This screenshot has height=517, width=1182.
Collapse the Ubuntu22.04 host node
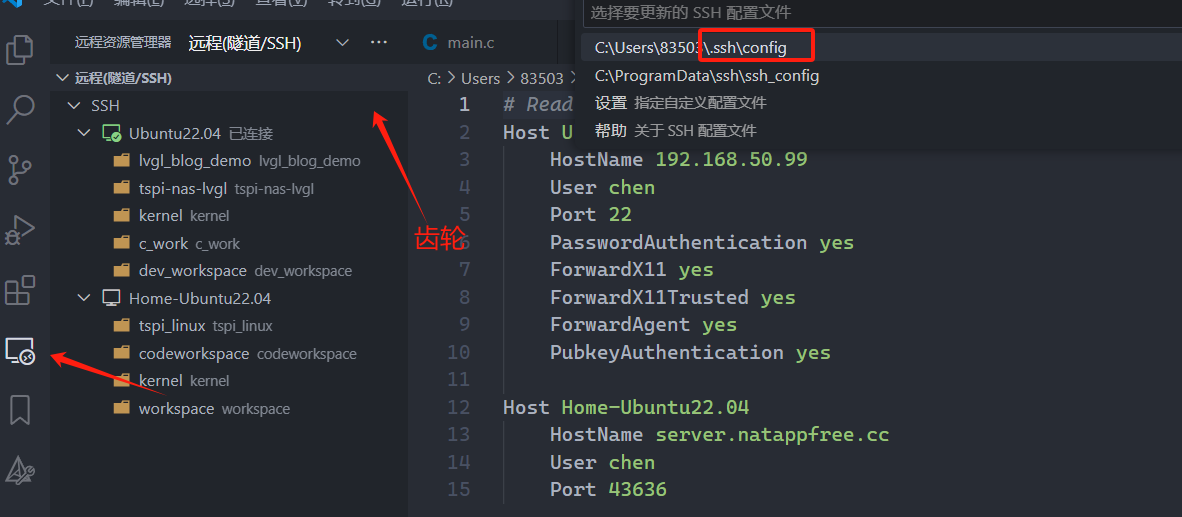point(84,134)
